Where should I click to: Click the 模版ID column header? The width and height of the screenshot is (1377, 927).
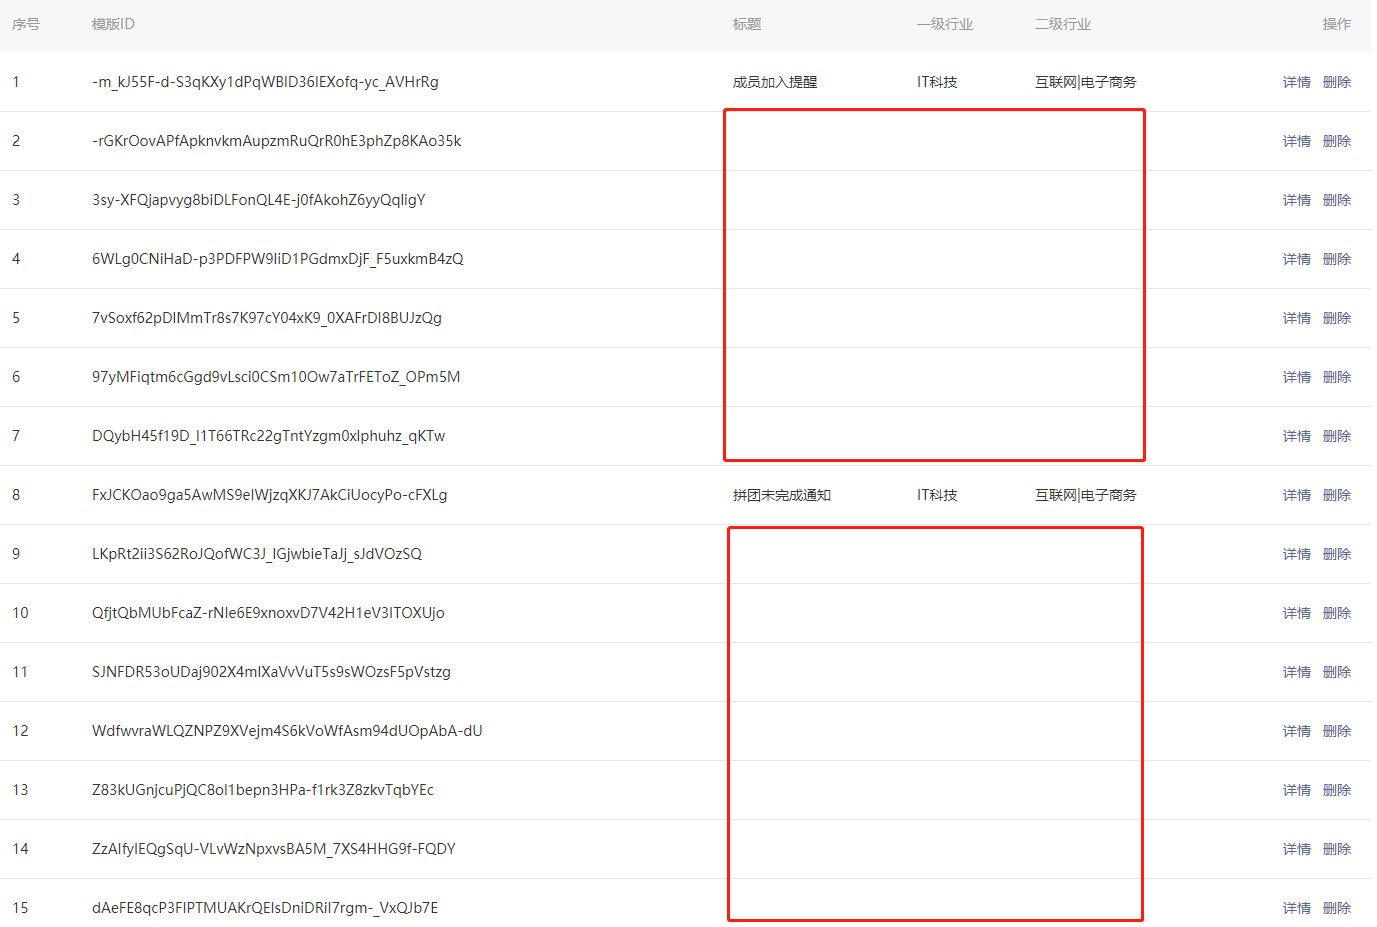click(x=113, y=24)
